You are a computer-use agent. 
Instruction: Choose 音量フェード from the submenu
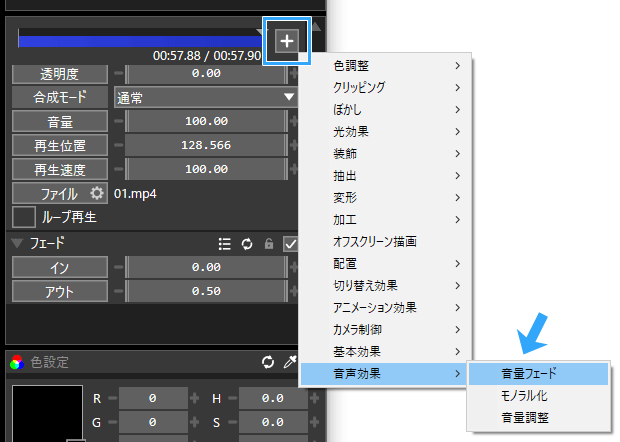click(539, 374)
